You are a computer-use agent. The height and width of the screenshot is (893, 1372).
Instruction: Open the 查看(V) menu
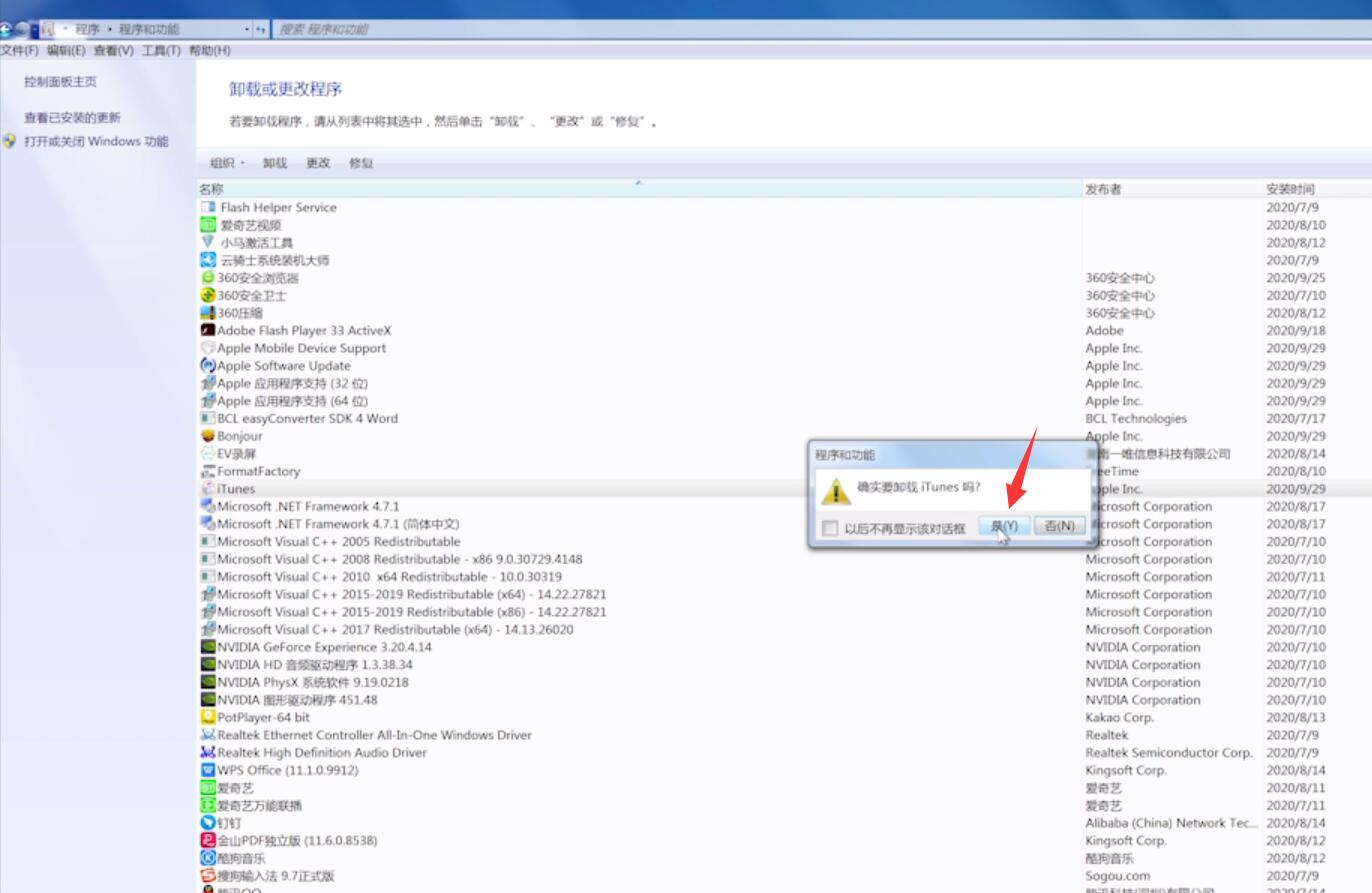pos(113,50)
